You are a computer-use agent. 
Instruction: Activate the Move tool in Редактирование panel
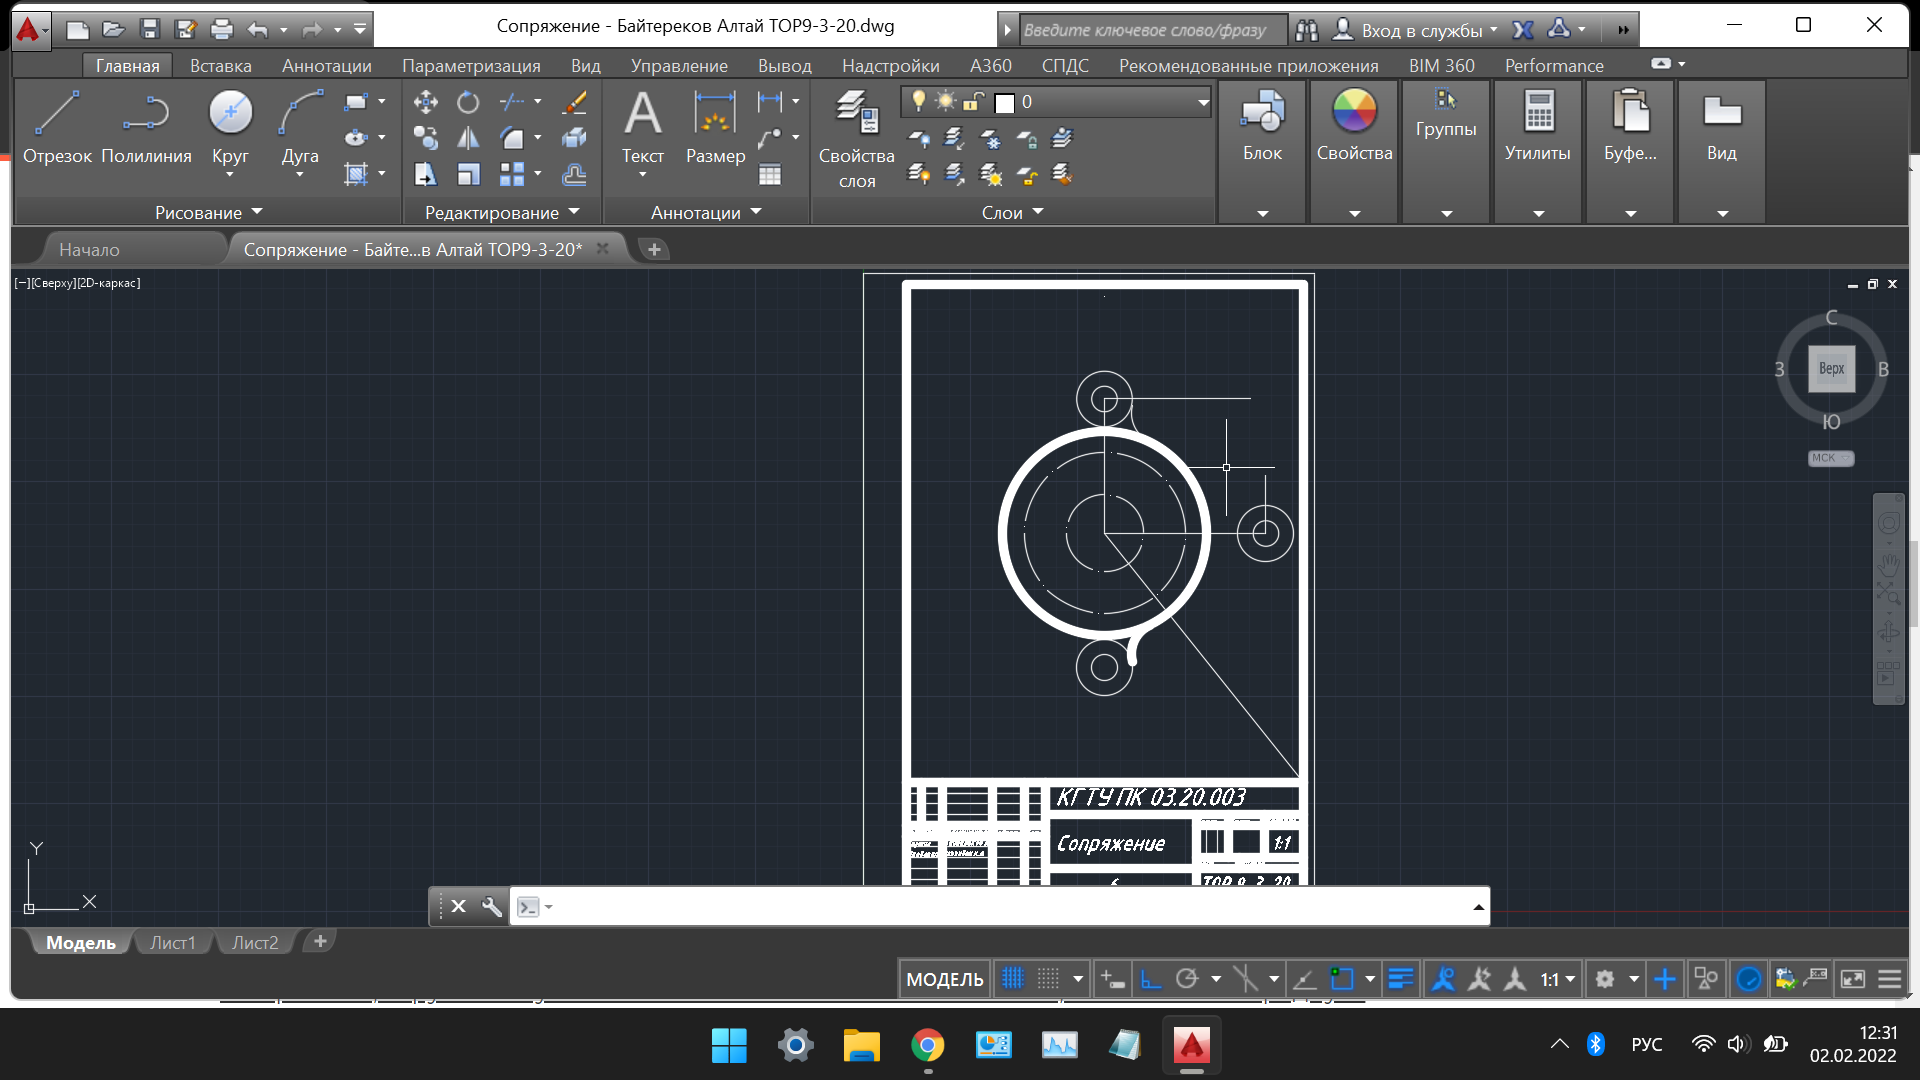pyautogui.click(x=426, y=102)
